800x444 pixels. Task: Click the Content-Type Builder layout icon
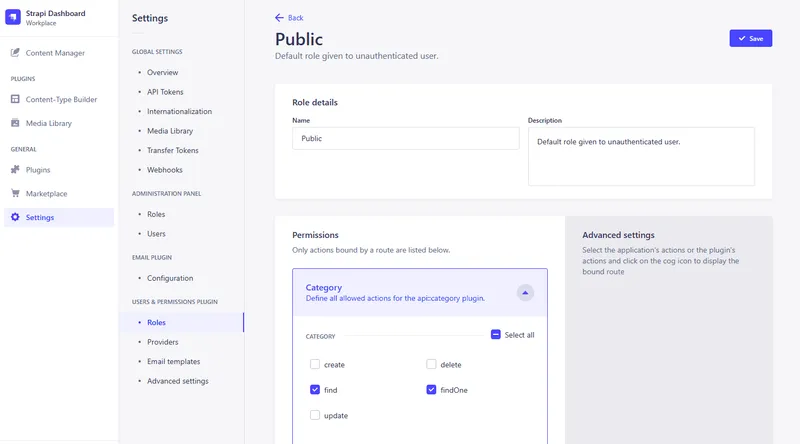click(x=15, y=99)
